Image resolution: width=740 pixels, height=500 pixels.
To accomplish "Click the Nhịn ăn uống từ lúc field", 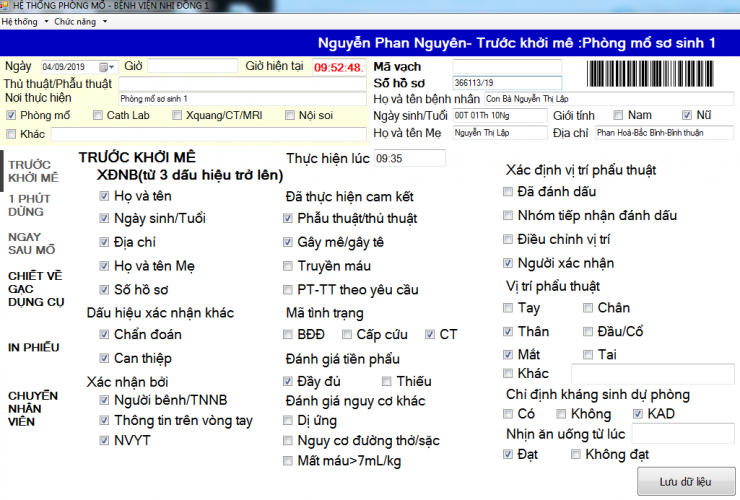I will pyautogui.click(x=683, y=433).
